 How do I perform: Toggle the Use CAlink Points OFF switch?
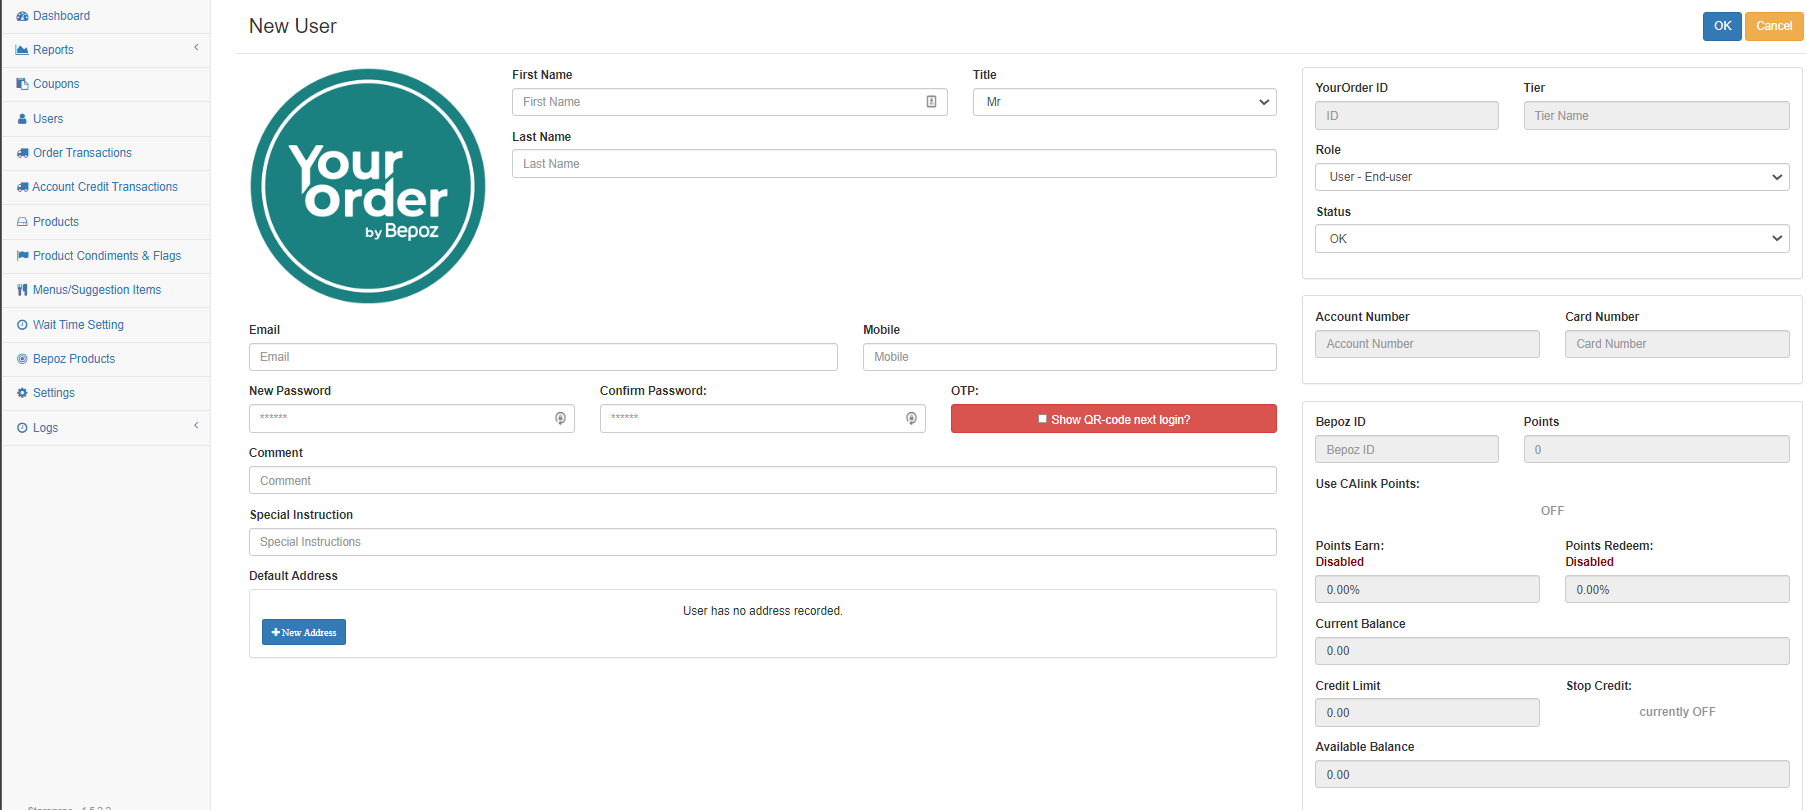(1551, 511)
